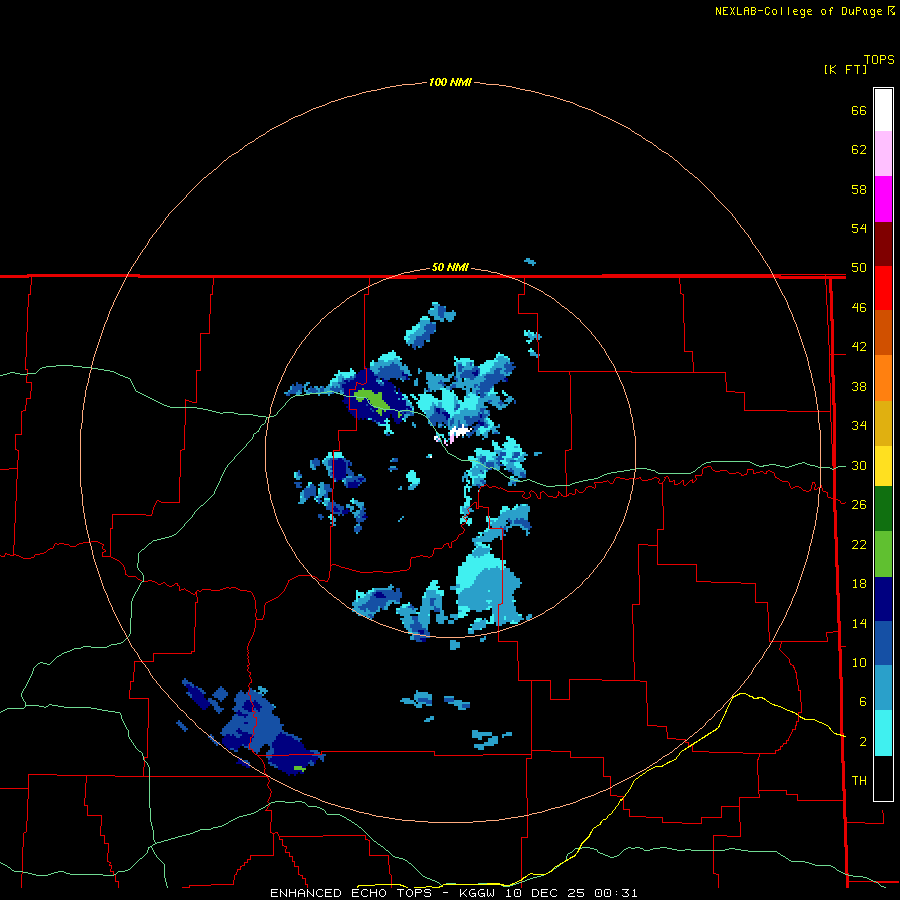Click the "TH" legend label

tap(859, 781)
